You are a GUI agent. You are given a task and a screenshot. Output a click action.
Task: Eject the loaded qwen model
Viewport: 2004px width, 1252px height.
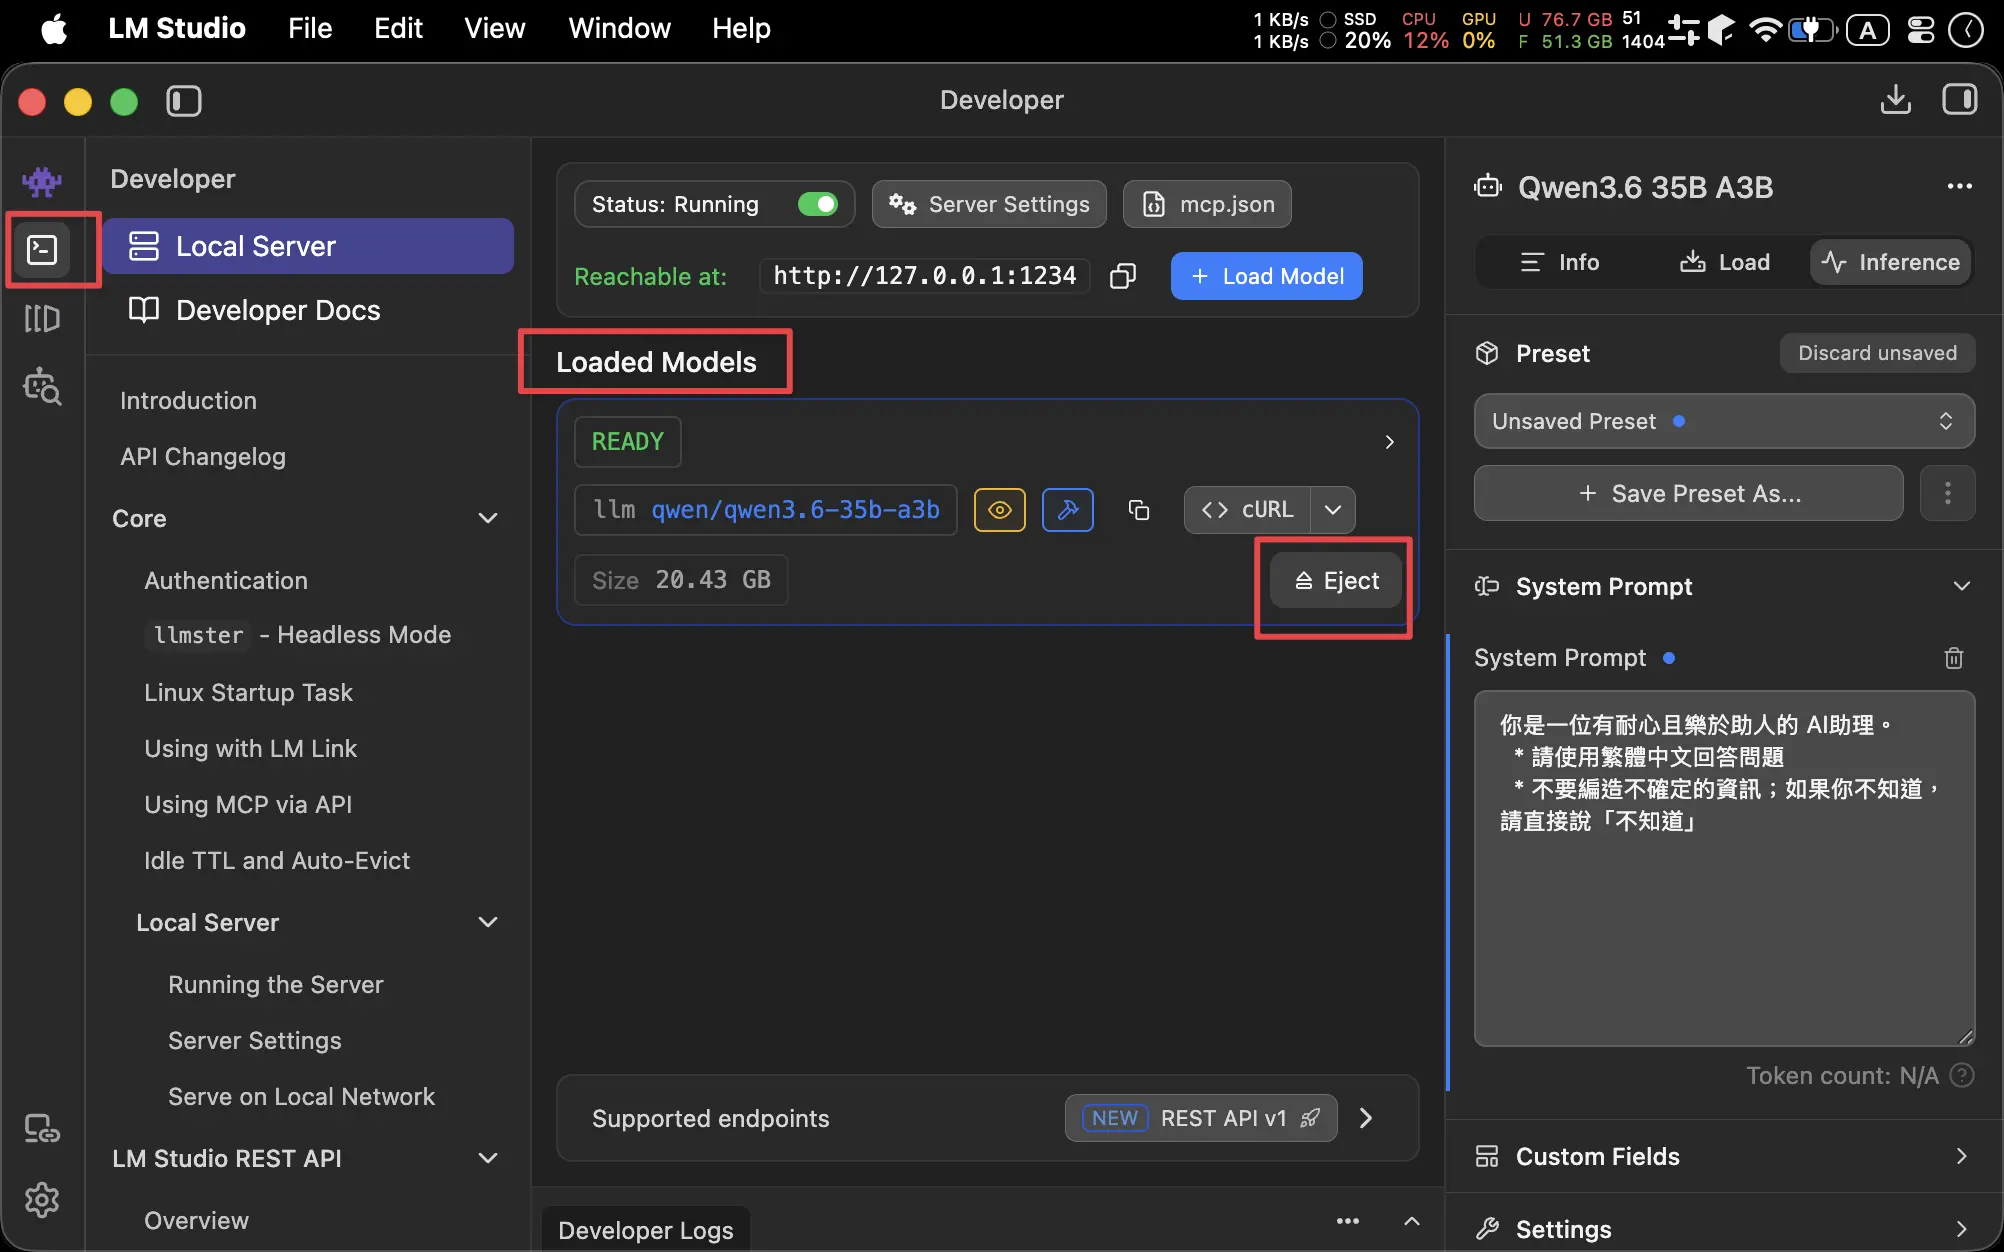click(x=1337, y=580)
